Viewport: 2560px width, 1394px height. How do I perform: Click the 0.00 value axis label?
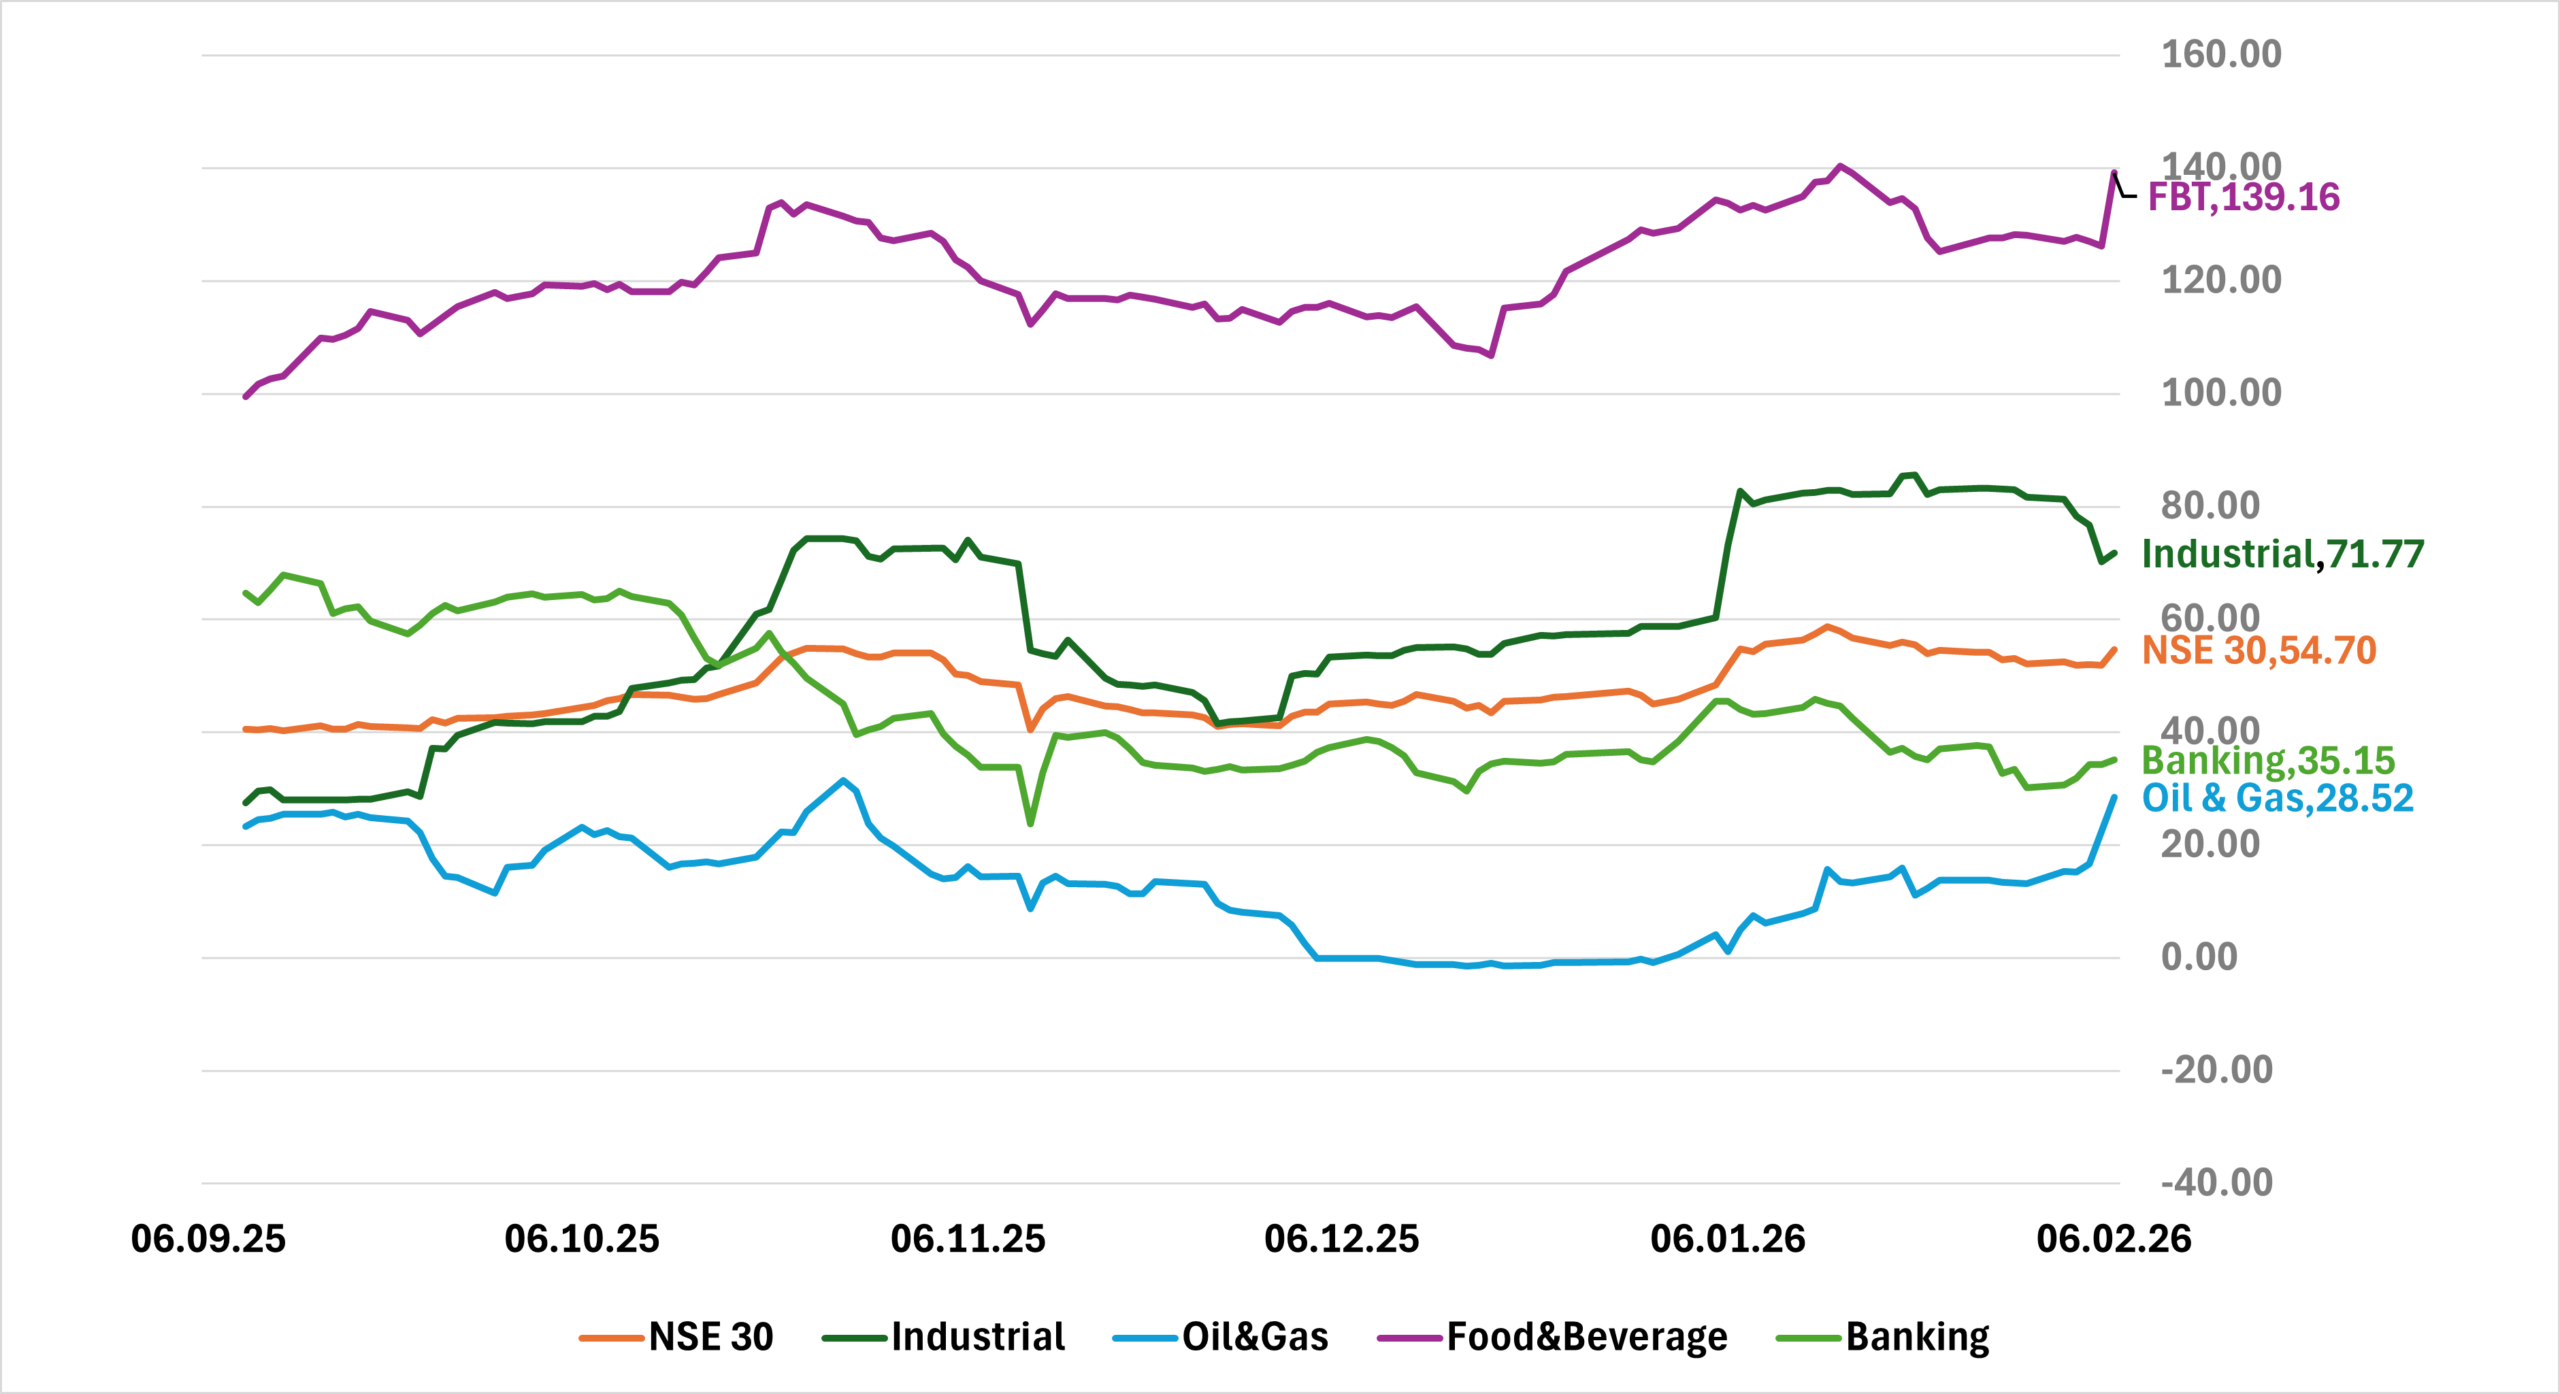[x=2199, y=957]
